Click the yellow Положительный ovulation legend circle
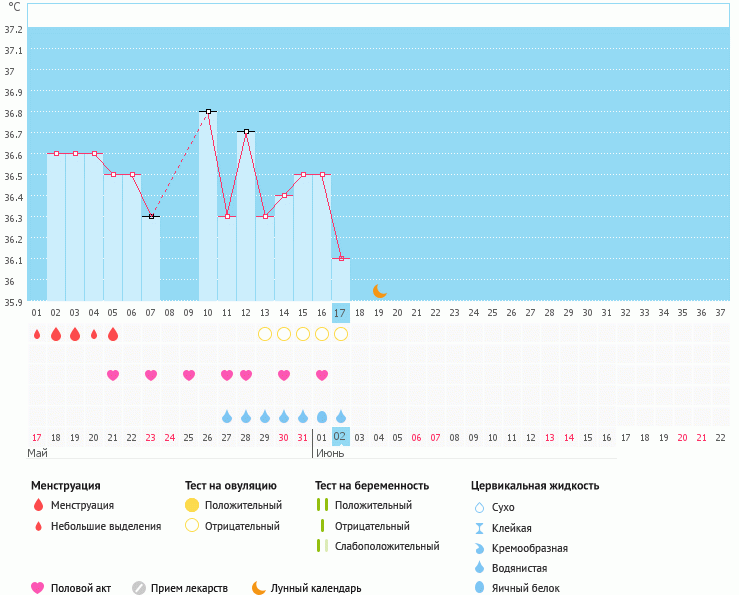 point(193,505)
